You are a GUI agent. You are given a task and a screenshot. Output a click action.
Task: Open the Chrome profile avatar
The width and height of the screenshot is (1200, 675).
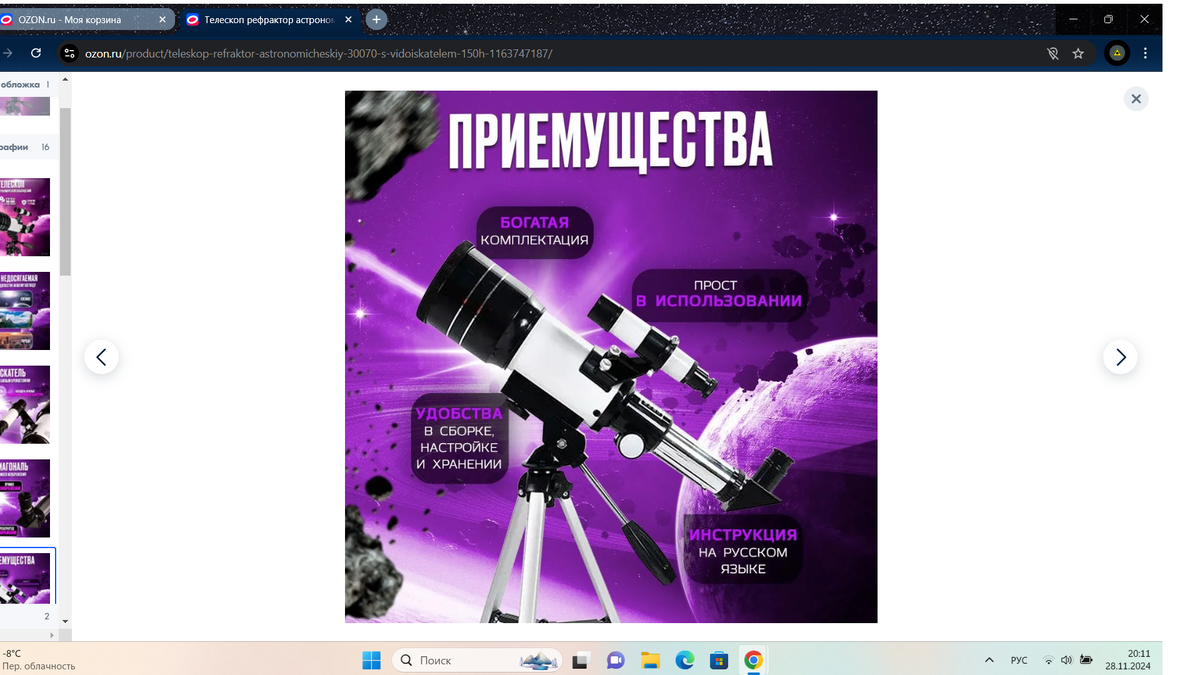click(x=1117, y=53)
